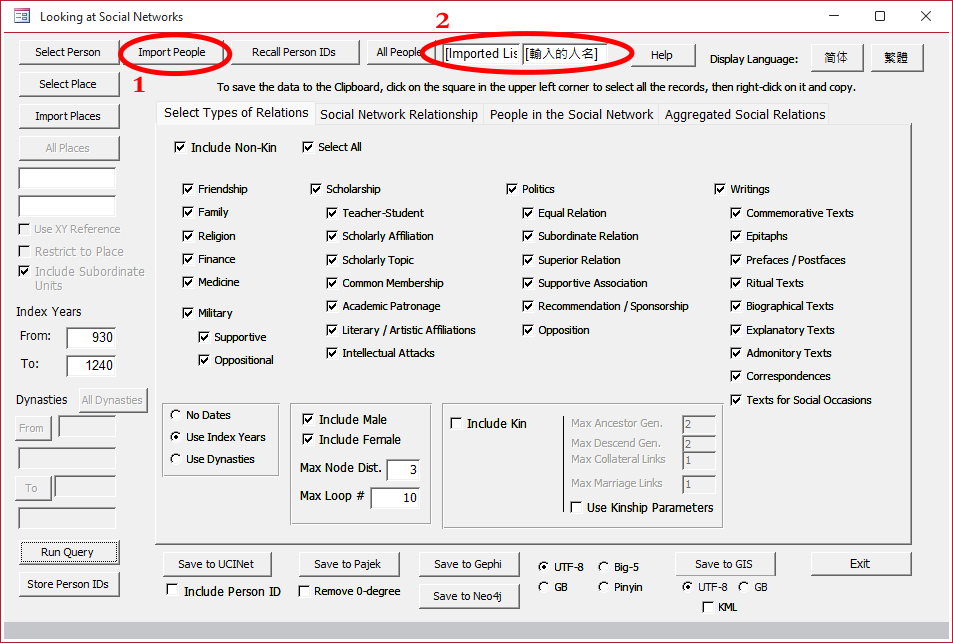Click the Max Node Dist. input box
Image resolution: width=953 pixels, height=643 pixels.
click(402, 469)
